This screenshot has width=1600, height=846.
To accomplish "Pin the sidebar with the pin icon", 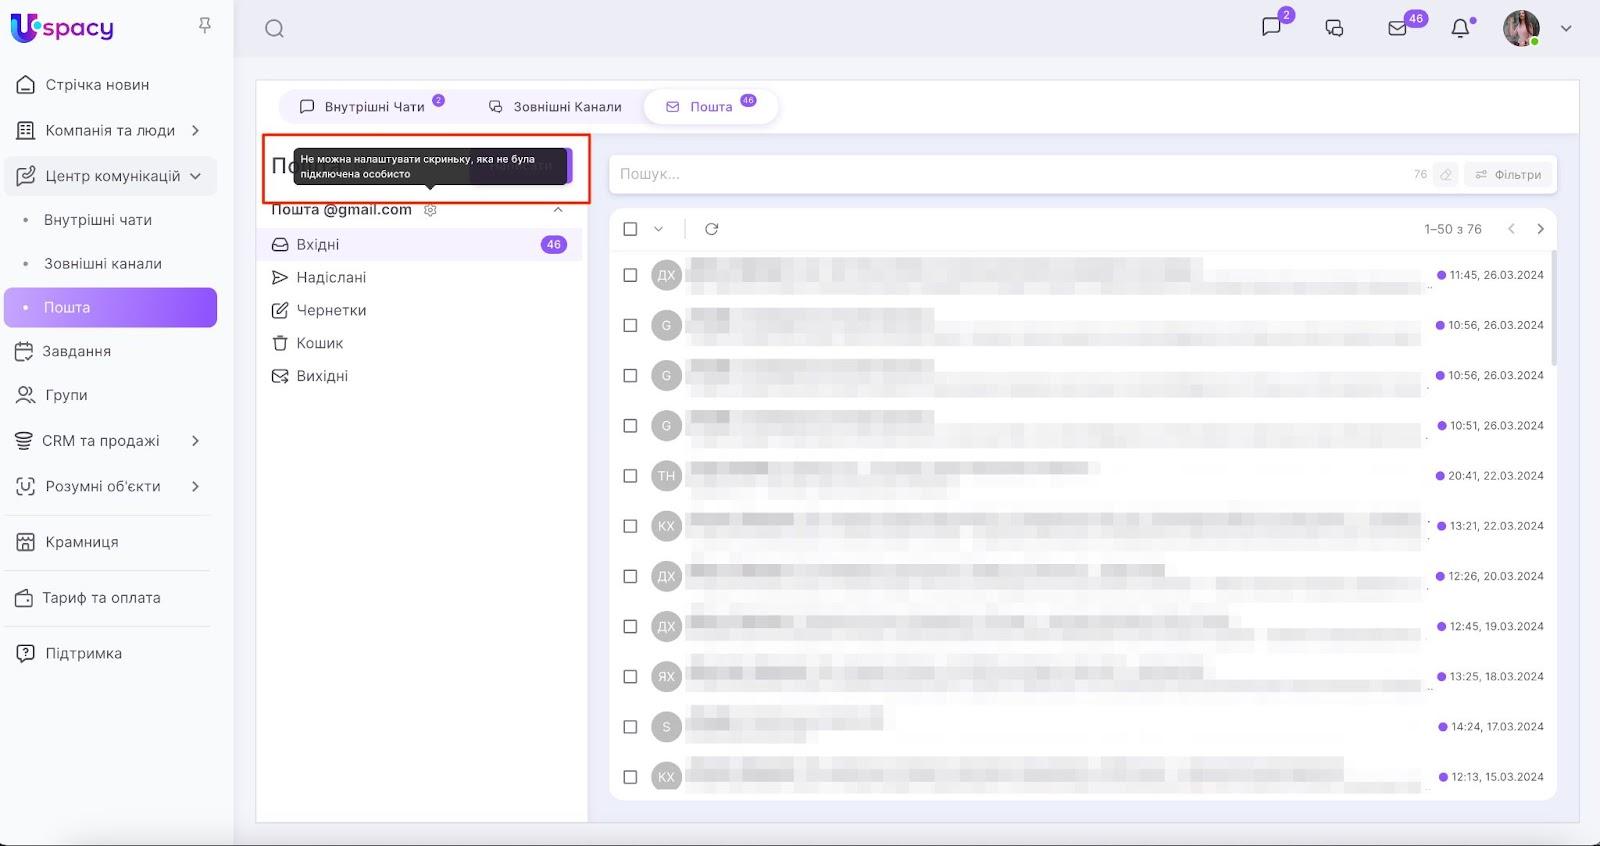I will coord(205,25).
